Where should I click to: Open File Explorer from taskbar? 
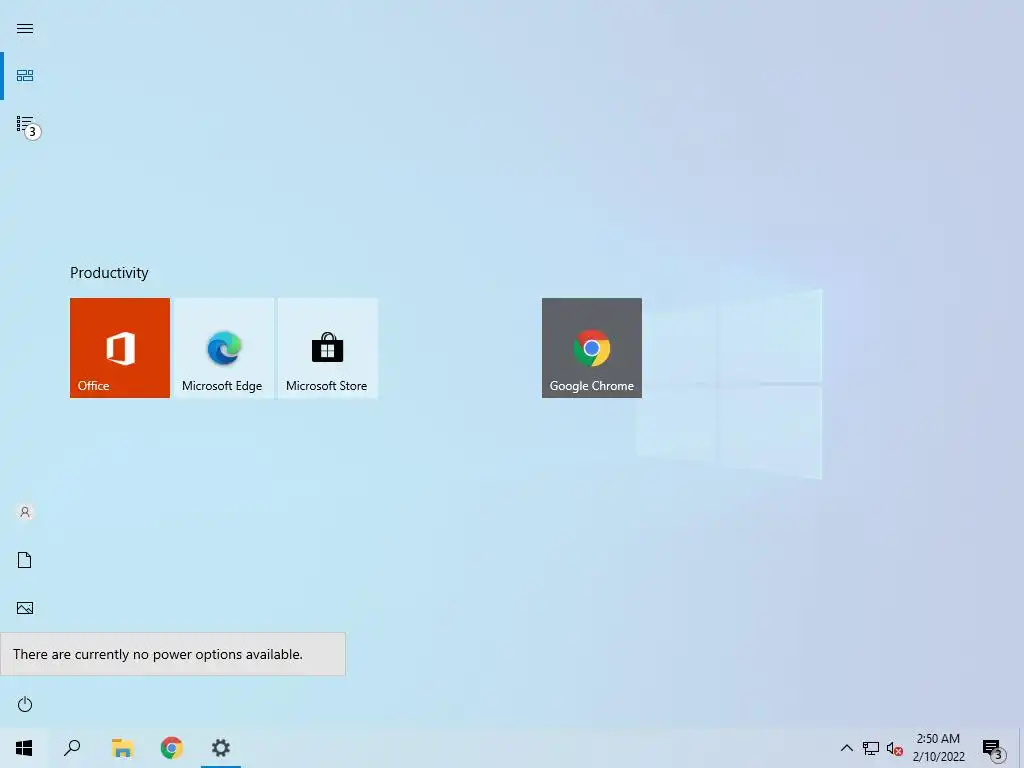point(122,748)
